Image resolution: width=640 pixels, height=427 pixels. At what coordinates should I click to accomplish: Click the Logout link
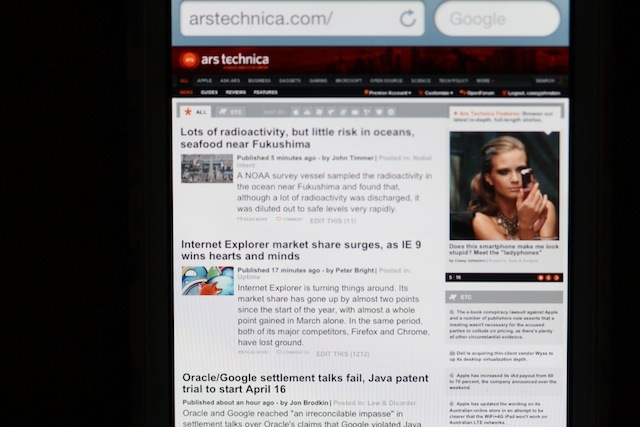(x=531, y=93)
